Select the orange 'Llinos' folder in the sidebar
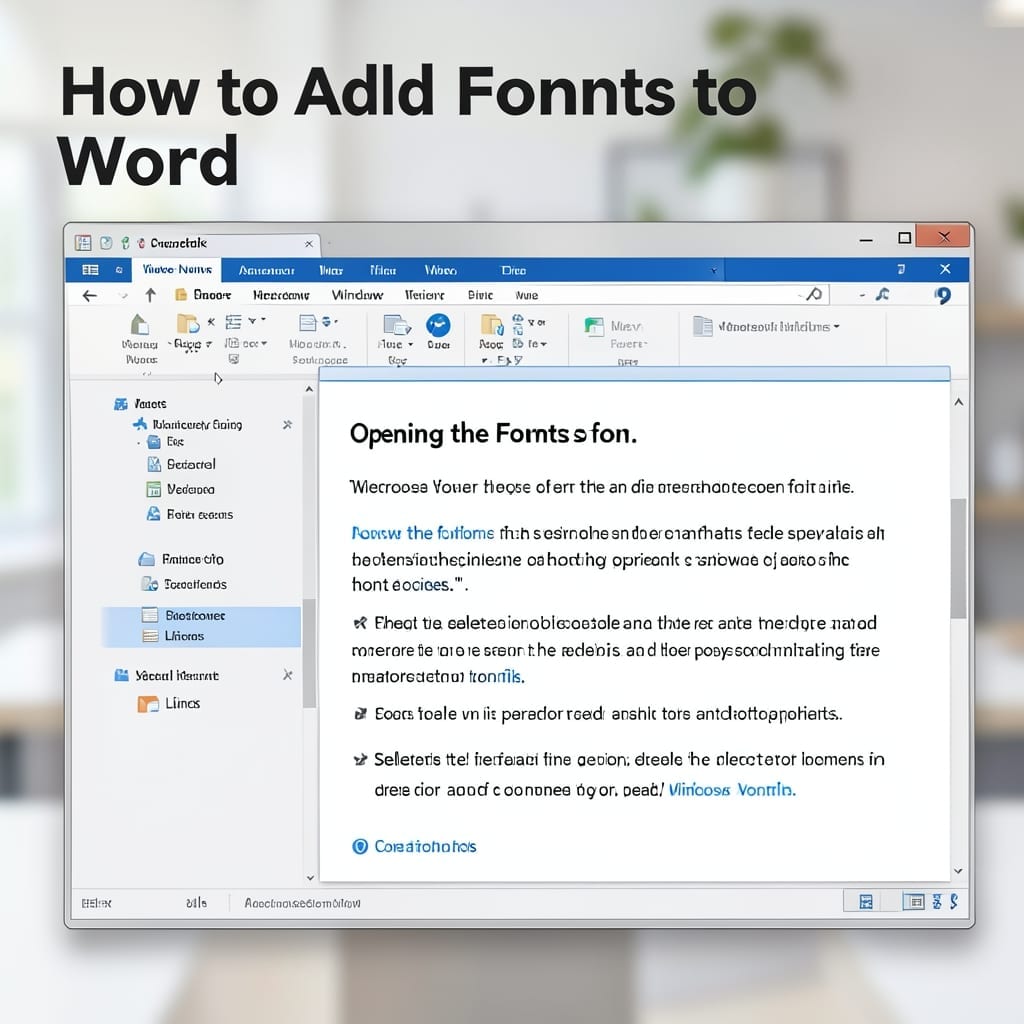 [168, 703]
